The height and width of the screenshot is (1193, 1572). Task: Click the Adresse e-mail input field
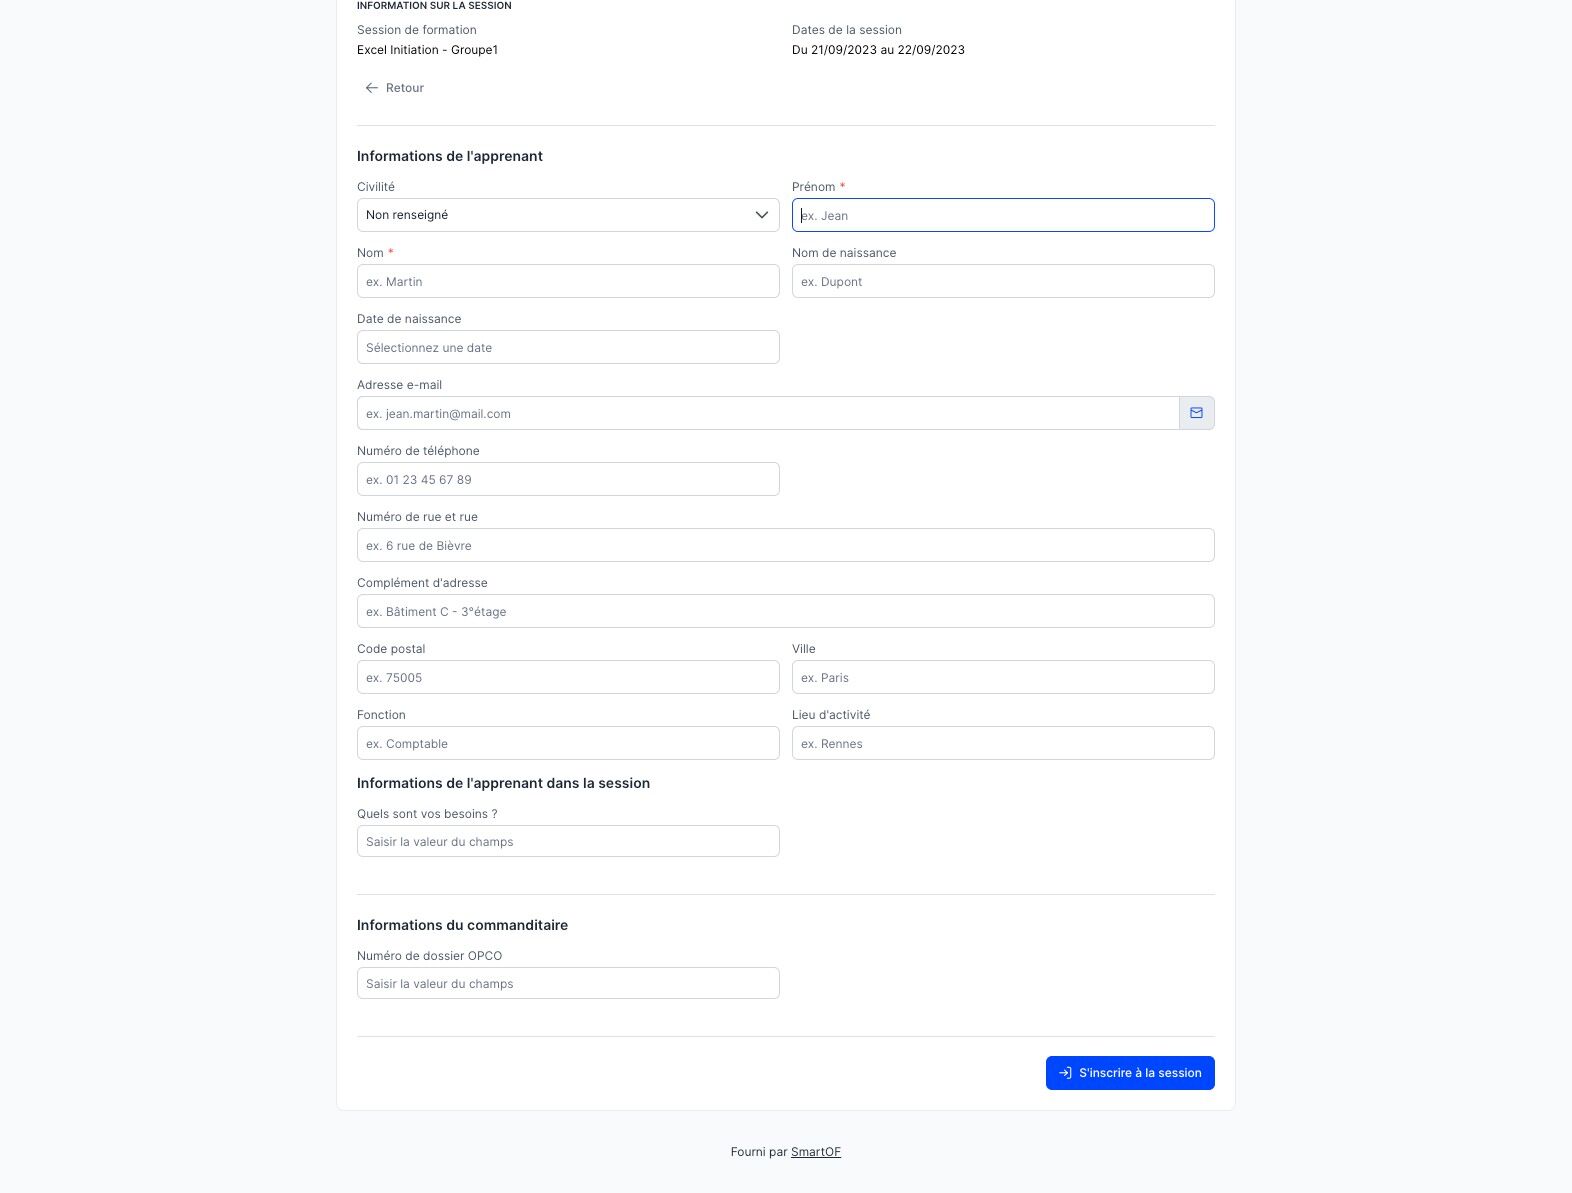click(767, 413)
